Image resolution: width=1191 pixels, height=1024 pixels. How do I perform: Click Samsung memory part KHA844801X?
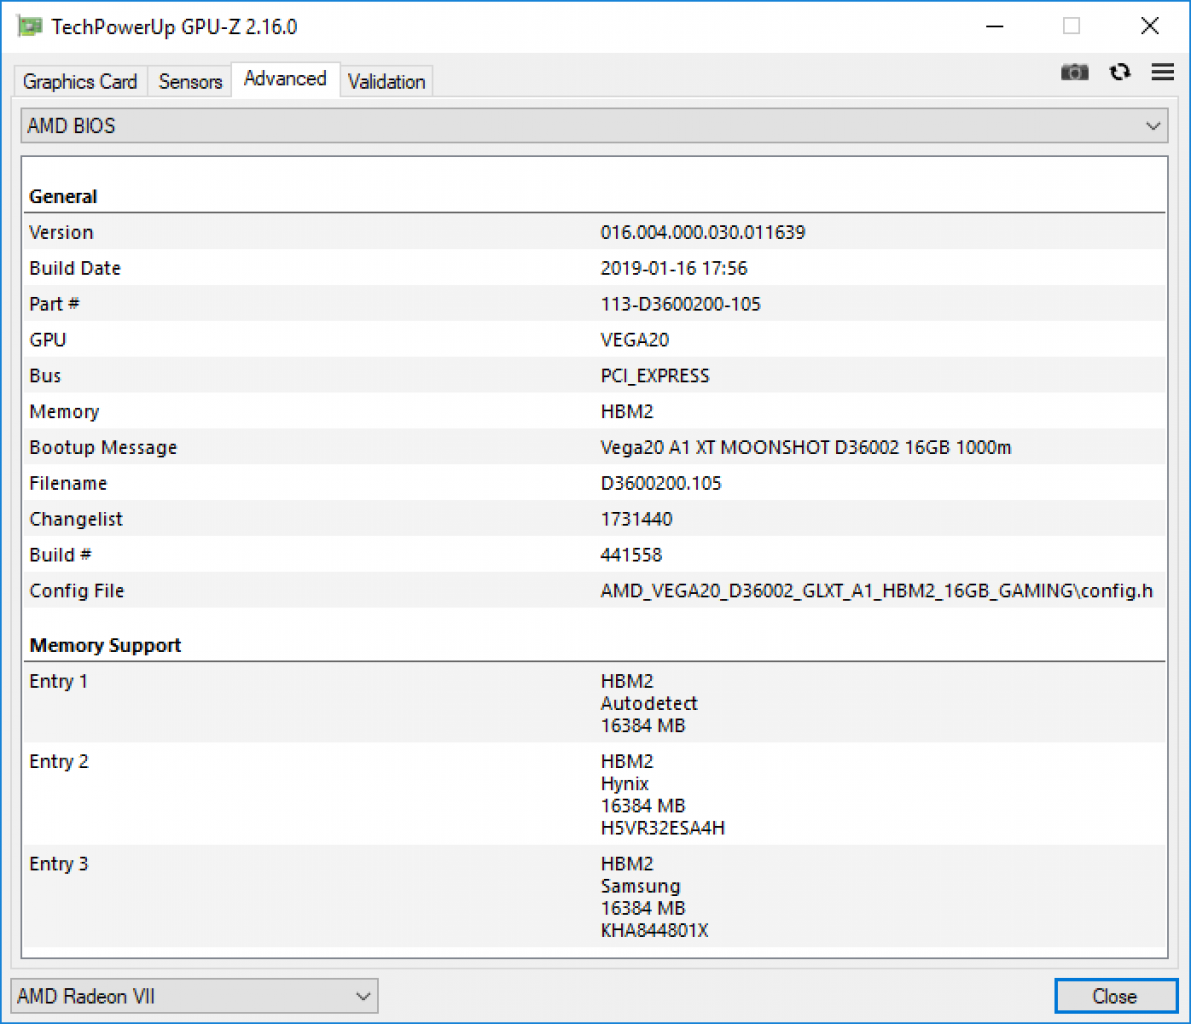point(654,931)
